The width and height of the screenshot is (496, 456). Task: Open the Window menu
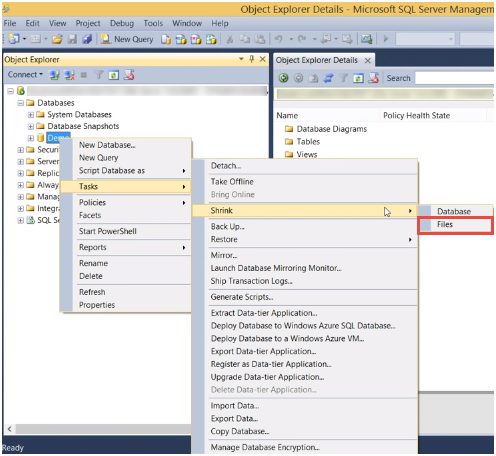(187, 23)
